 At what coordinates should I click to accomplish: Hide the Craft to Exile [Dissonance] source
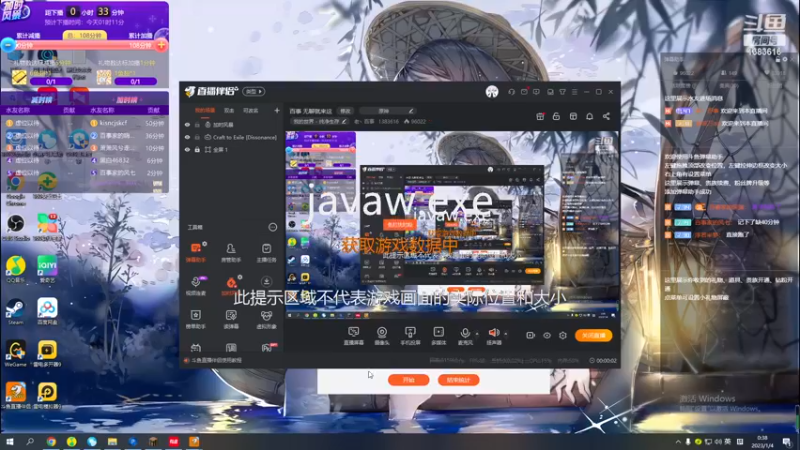point(187,137)
